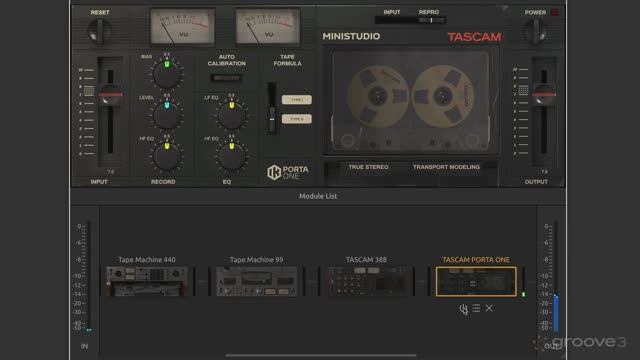Click the red POWER indicator light

pos(554,12)
